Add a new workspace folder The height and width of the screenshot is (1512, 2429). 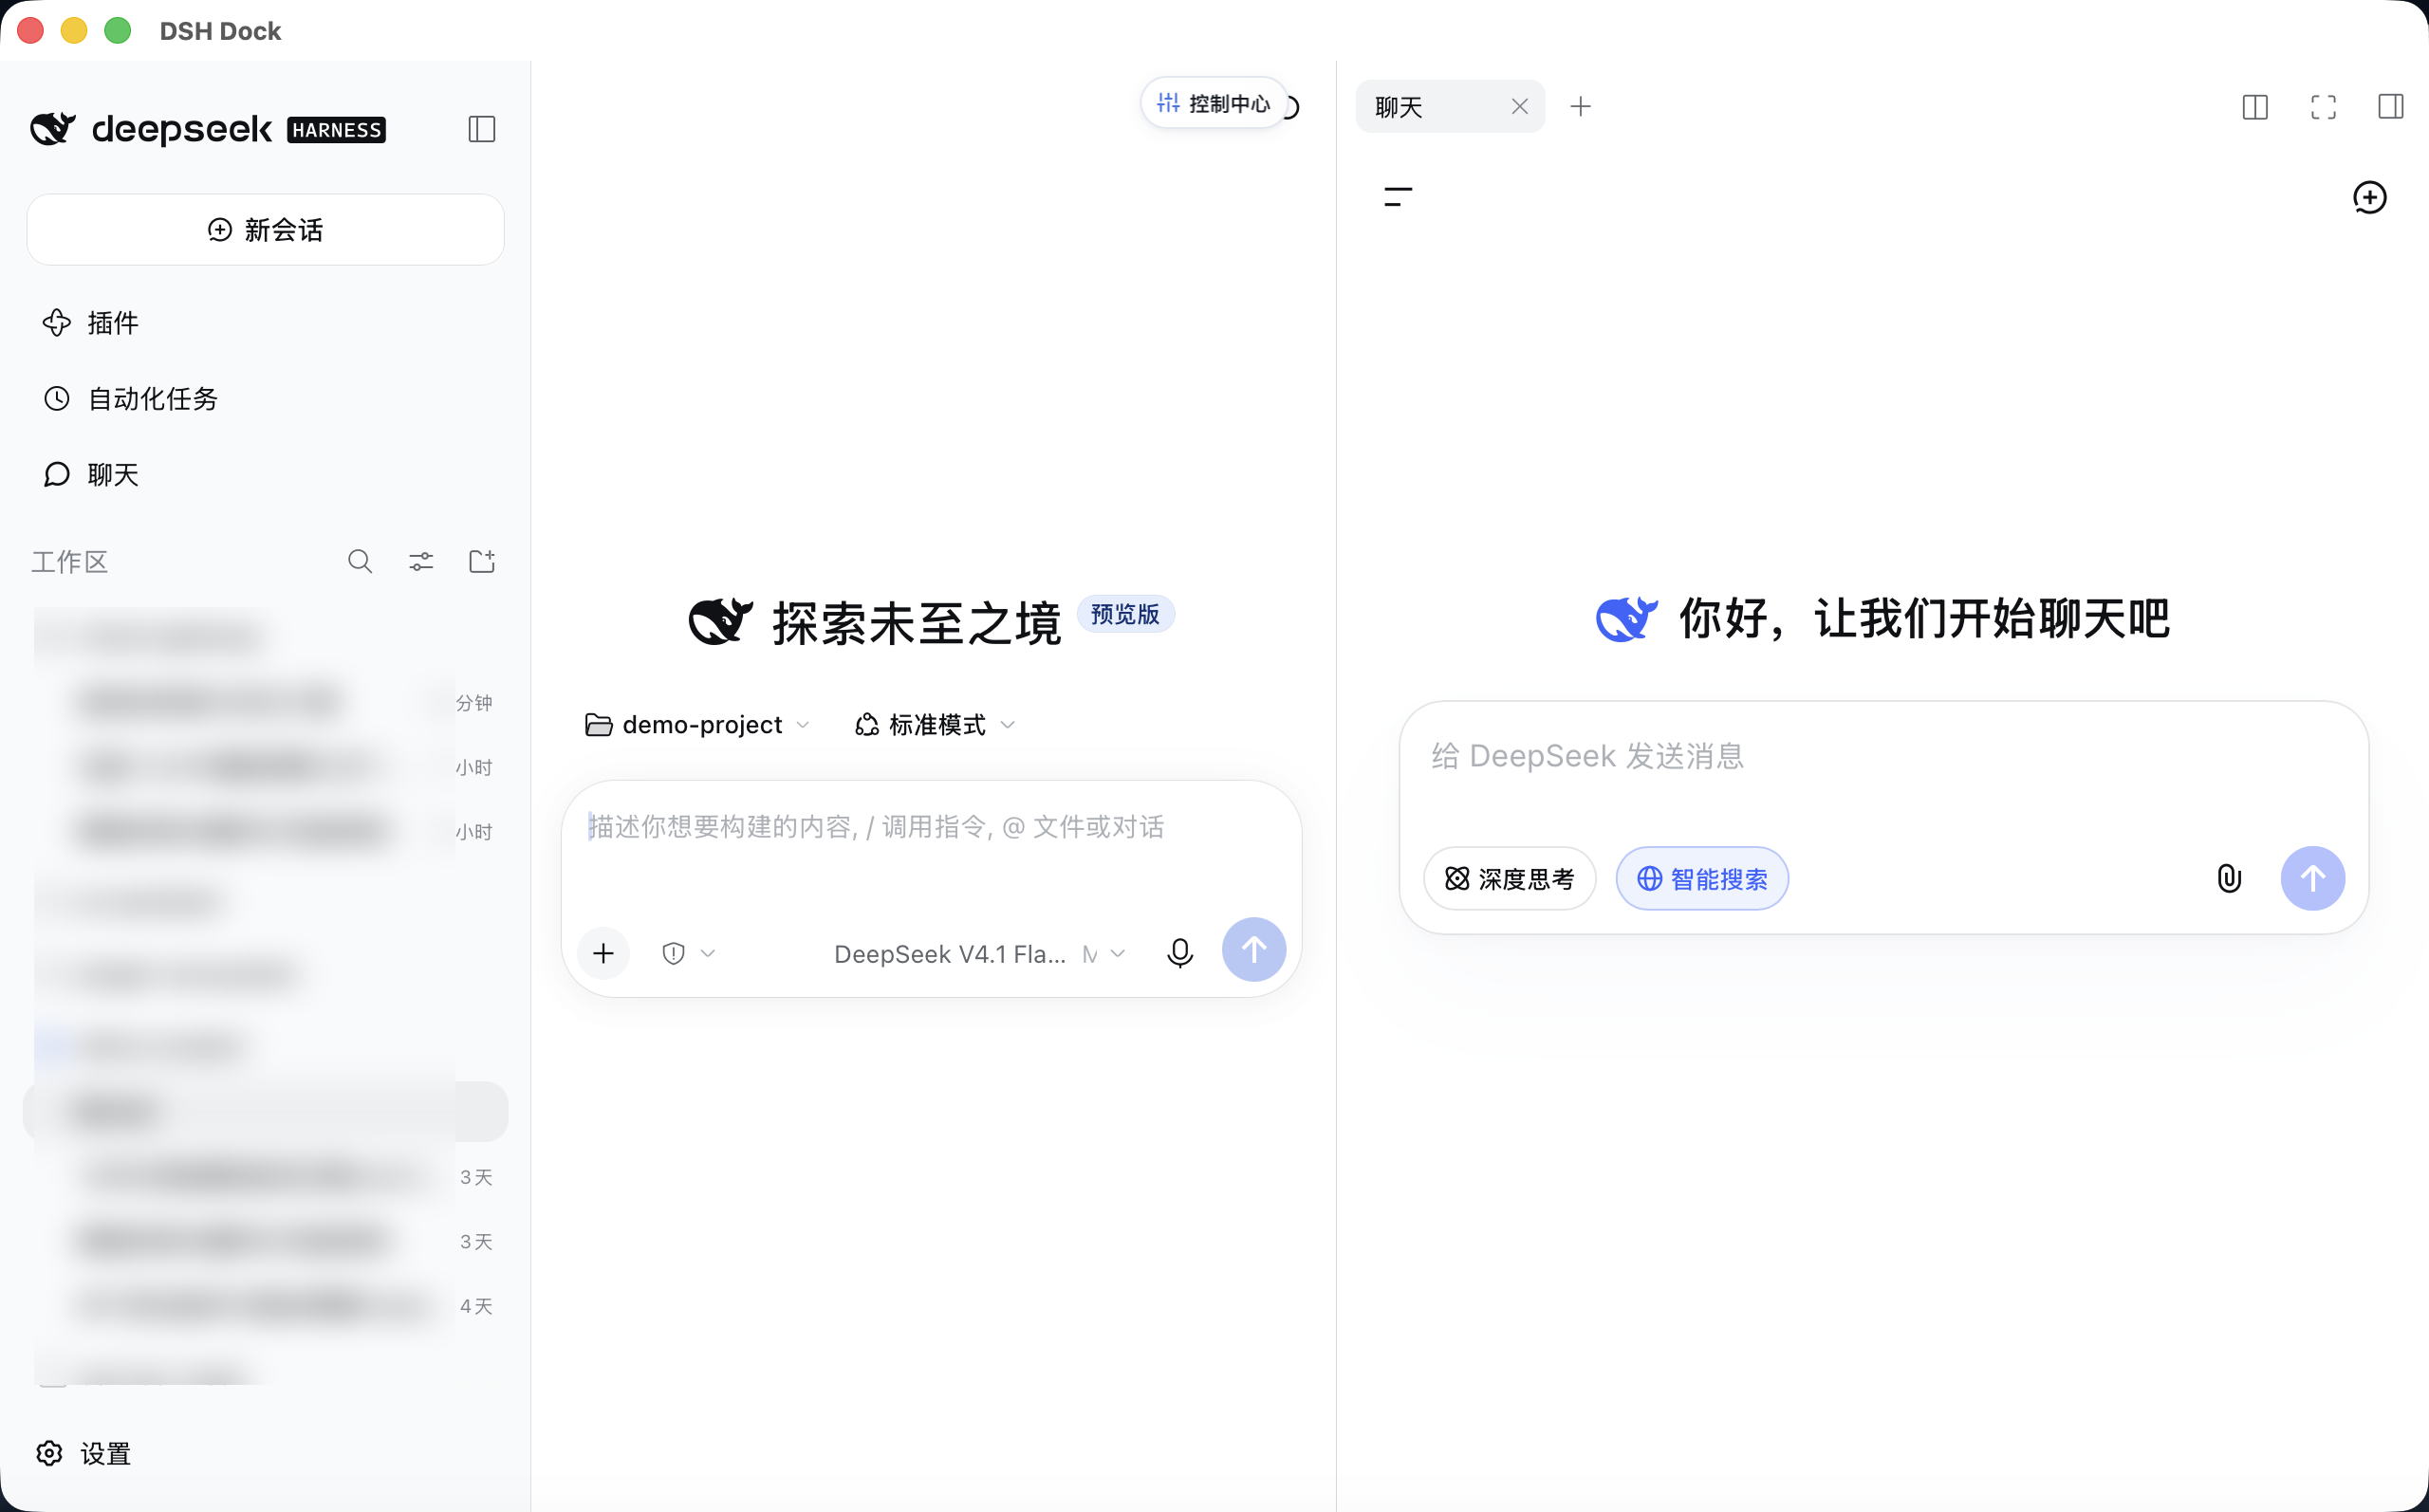pyautogui.click(x=482, y=562)
